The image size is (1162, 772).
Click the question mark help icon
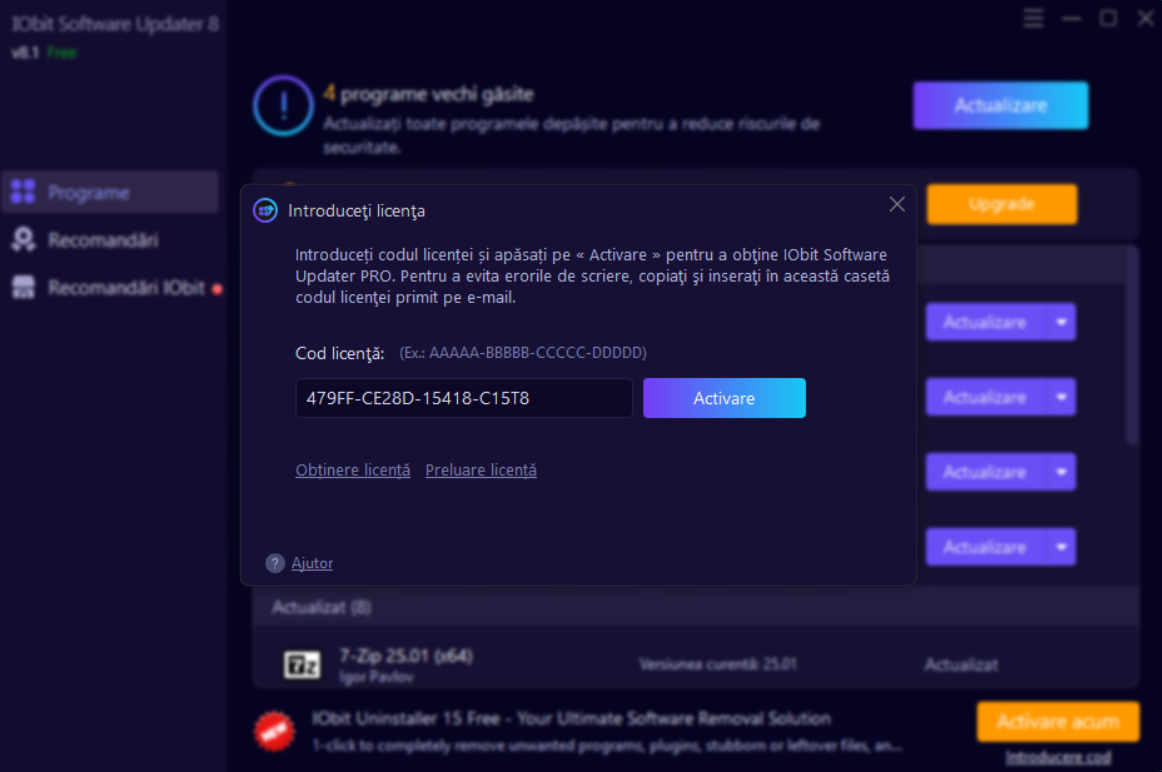tap(275, 563)
